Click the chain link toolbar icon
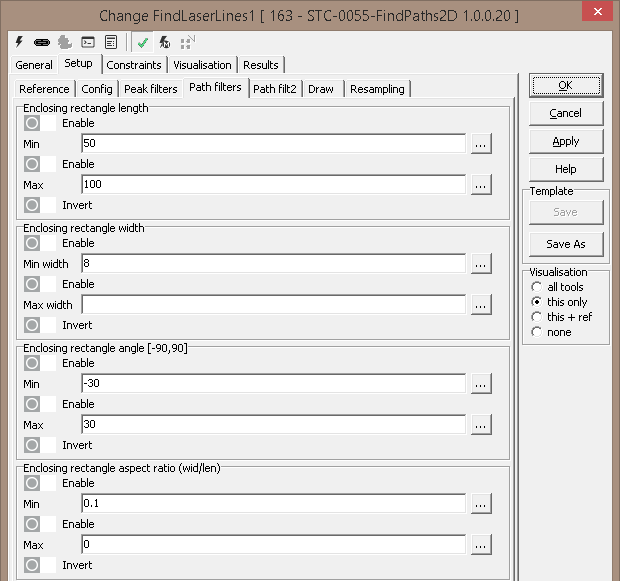The width and height of the screenshot is (620, 581). tap(42, 43)
